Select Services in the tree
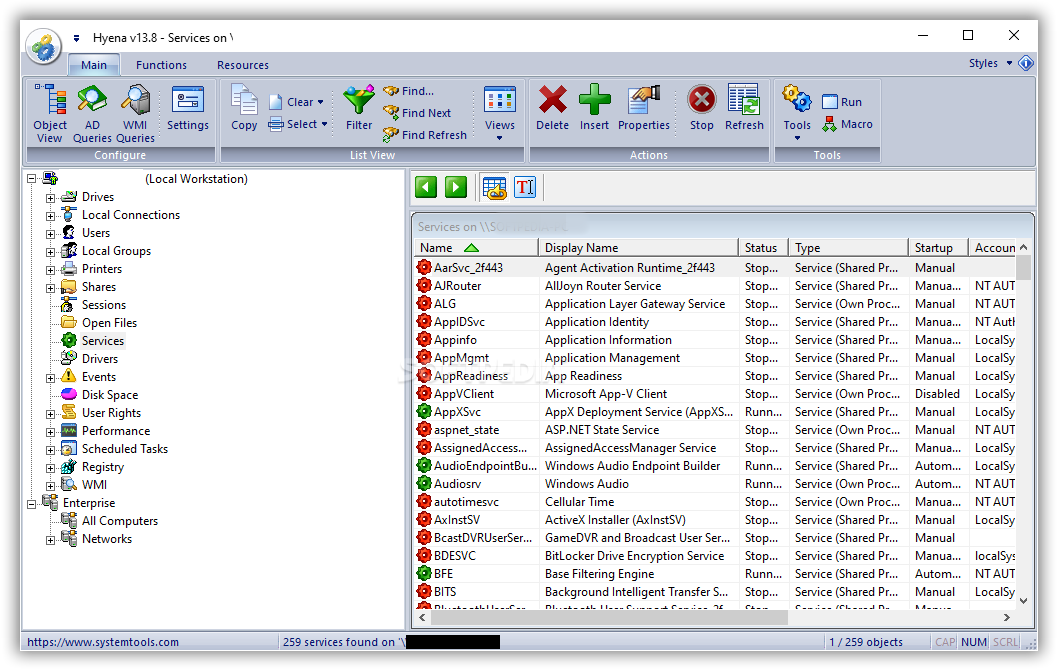 tap(103, 341)
